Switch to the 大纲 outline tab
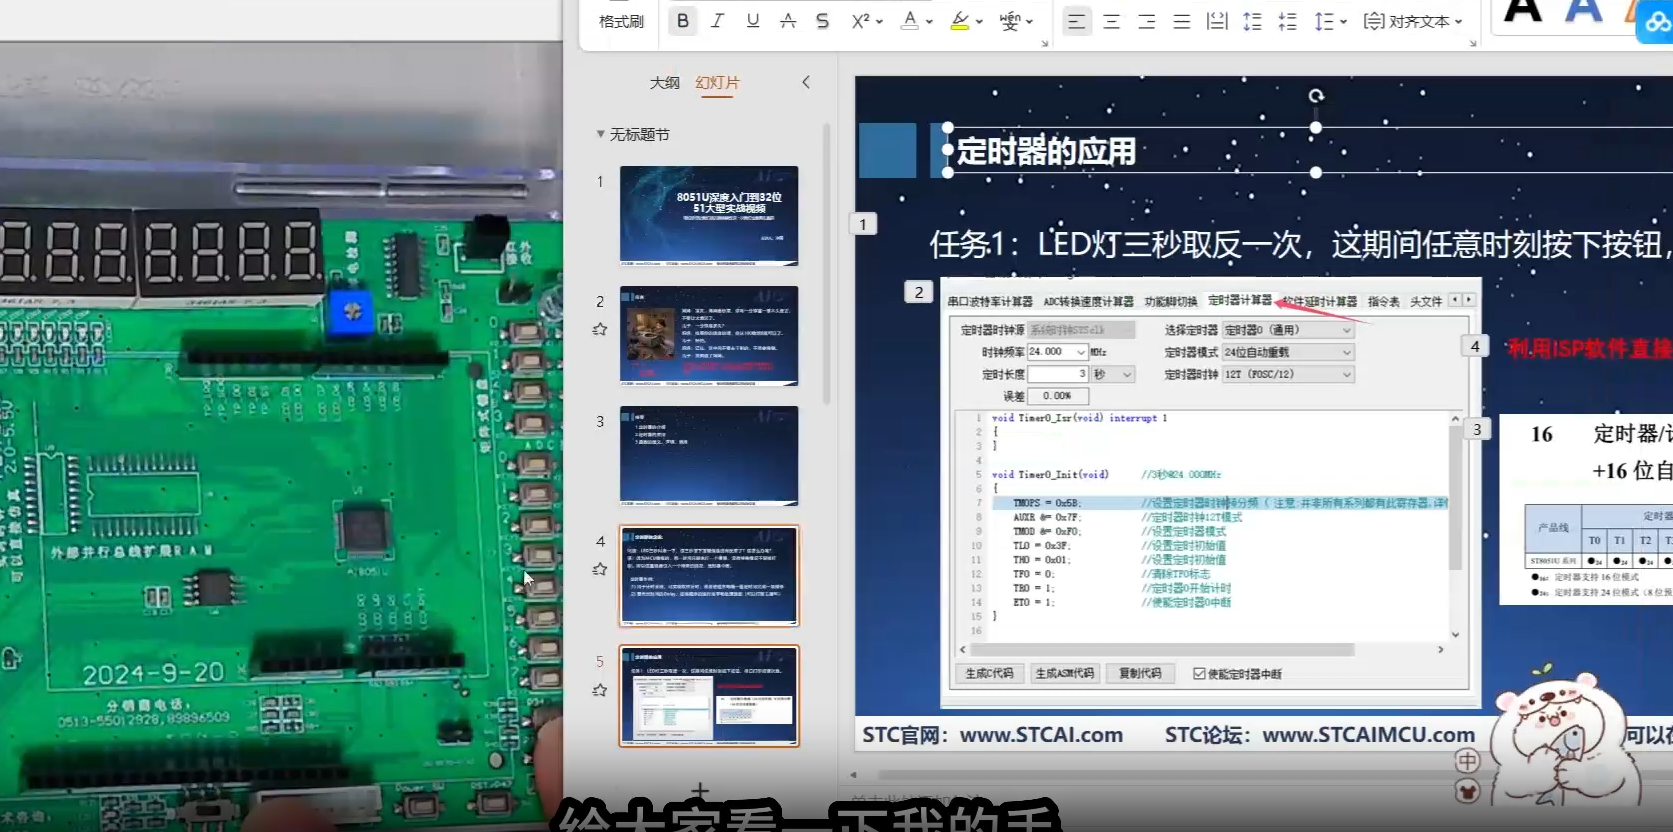The height and width of the screenshot is (832, 1673). [x=664, y=83]
